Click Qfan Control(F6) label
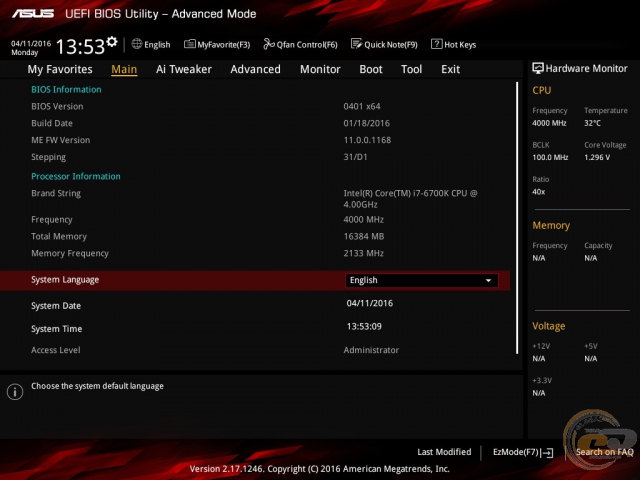The image size is (640, 480). [307, 44]
